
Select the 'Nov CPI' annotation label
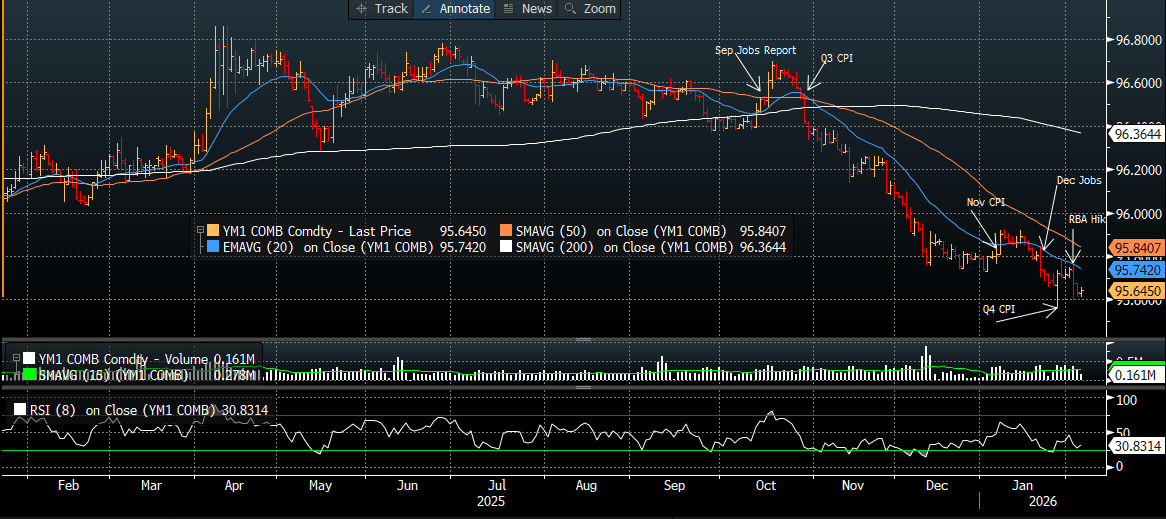986,202
